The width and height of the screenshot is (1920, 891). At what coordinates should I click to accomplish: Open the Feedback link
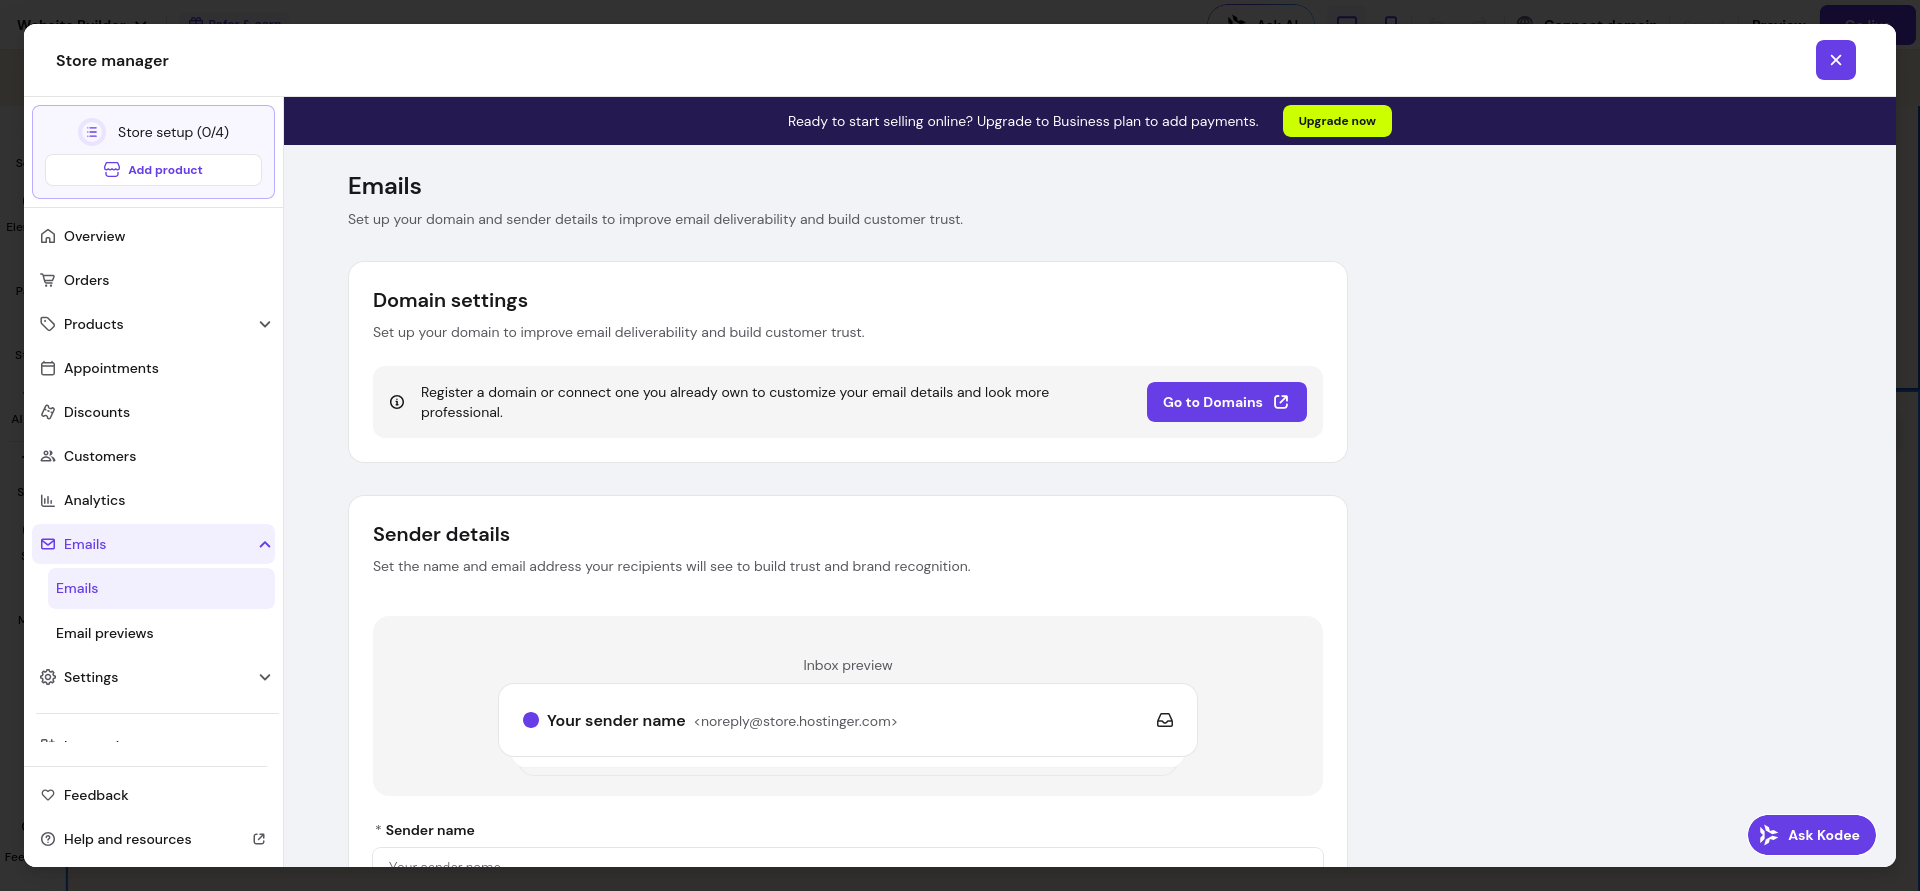coord(153,795)
